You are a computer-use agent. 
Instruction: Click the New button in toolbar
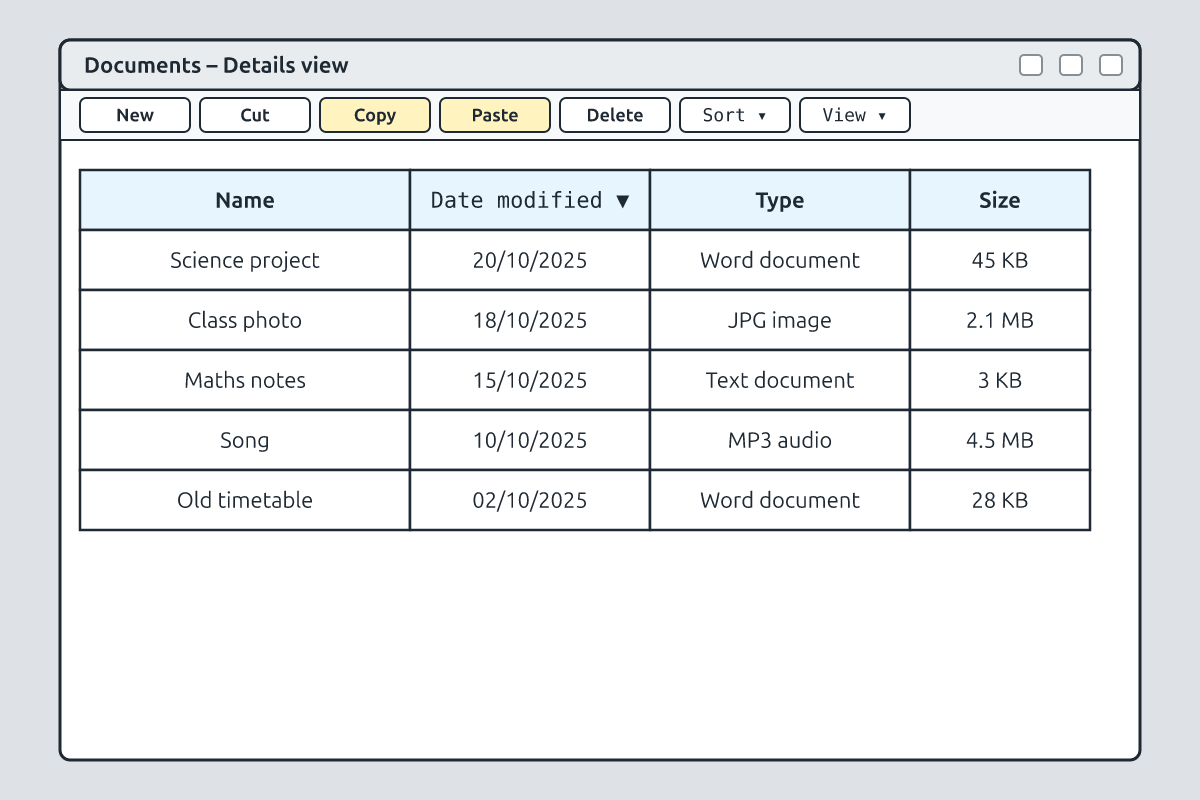(x=135, y=115)
